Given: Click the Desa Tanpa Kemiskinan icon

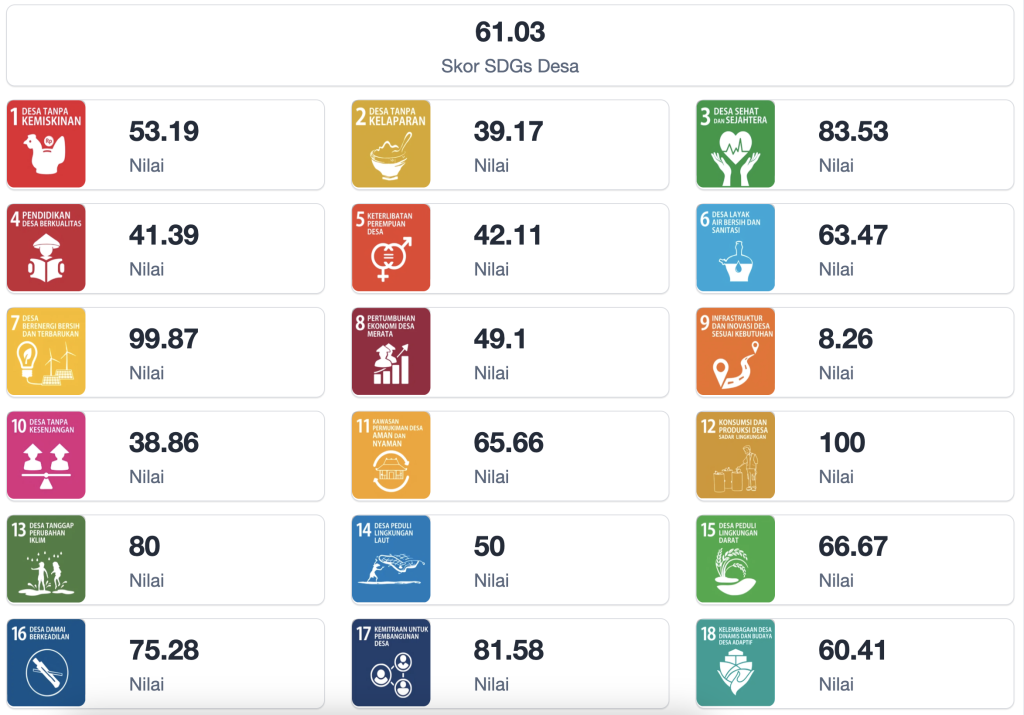Looking at the screenshot, I should point(46,144).
